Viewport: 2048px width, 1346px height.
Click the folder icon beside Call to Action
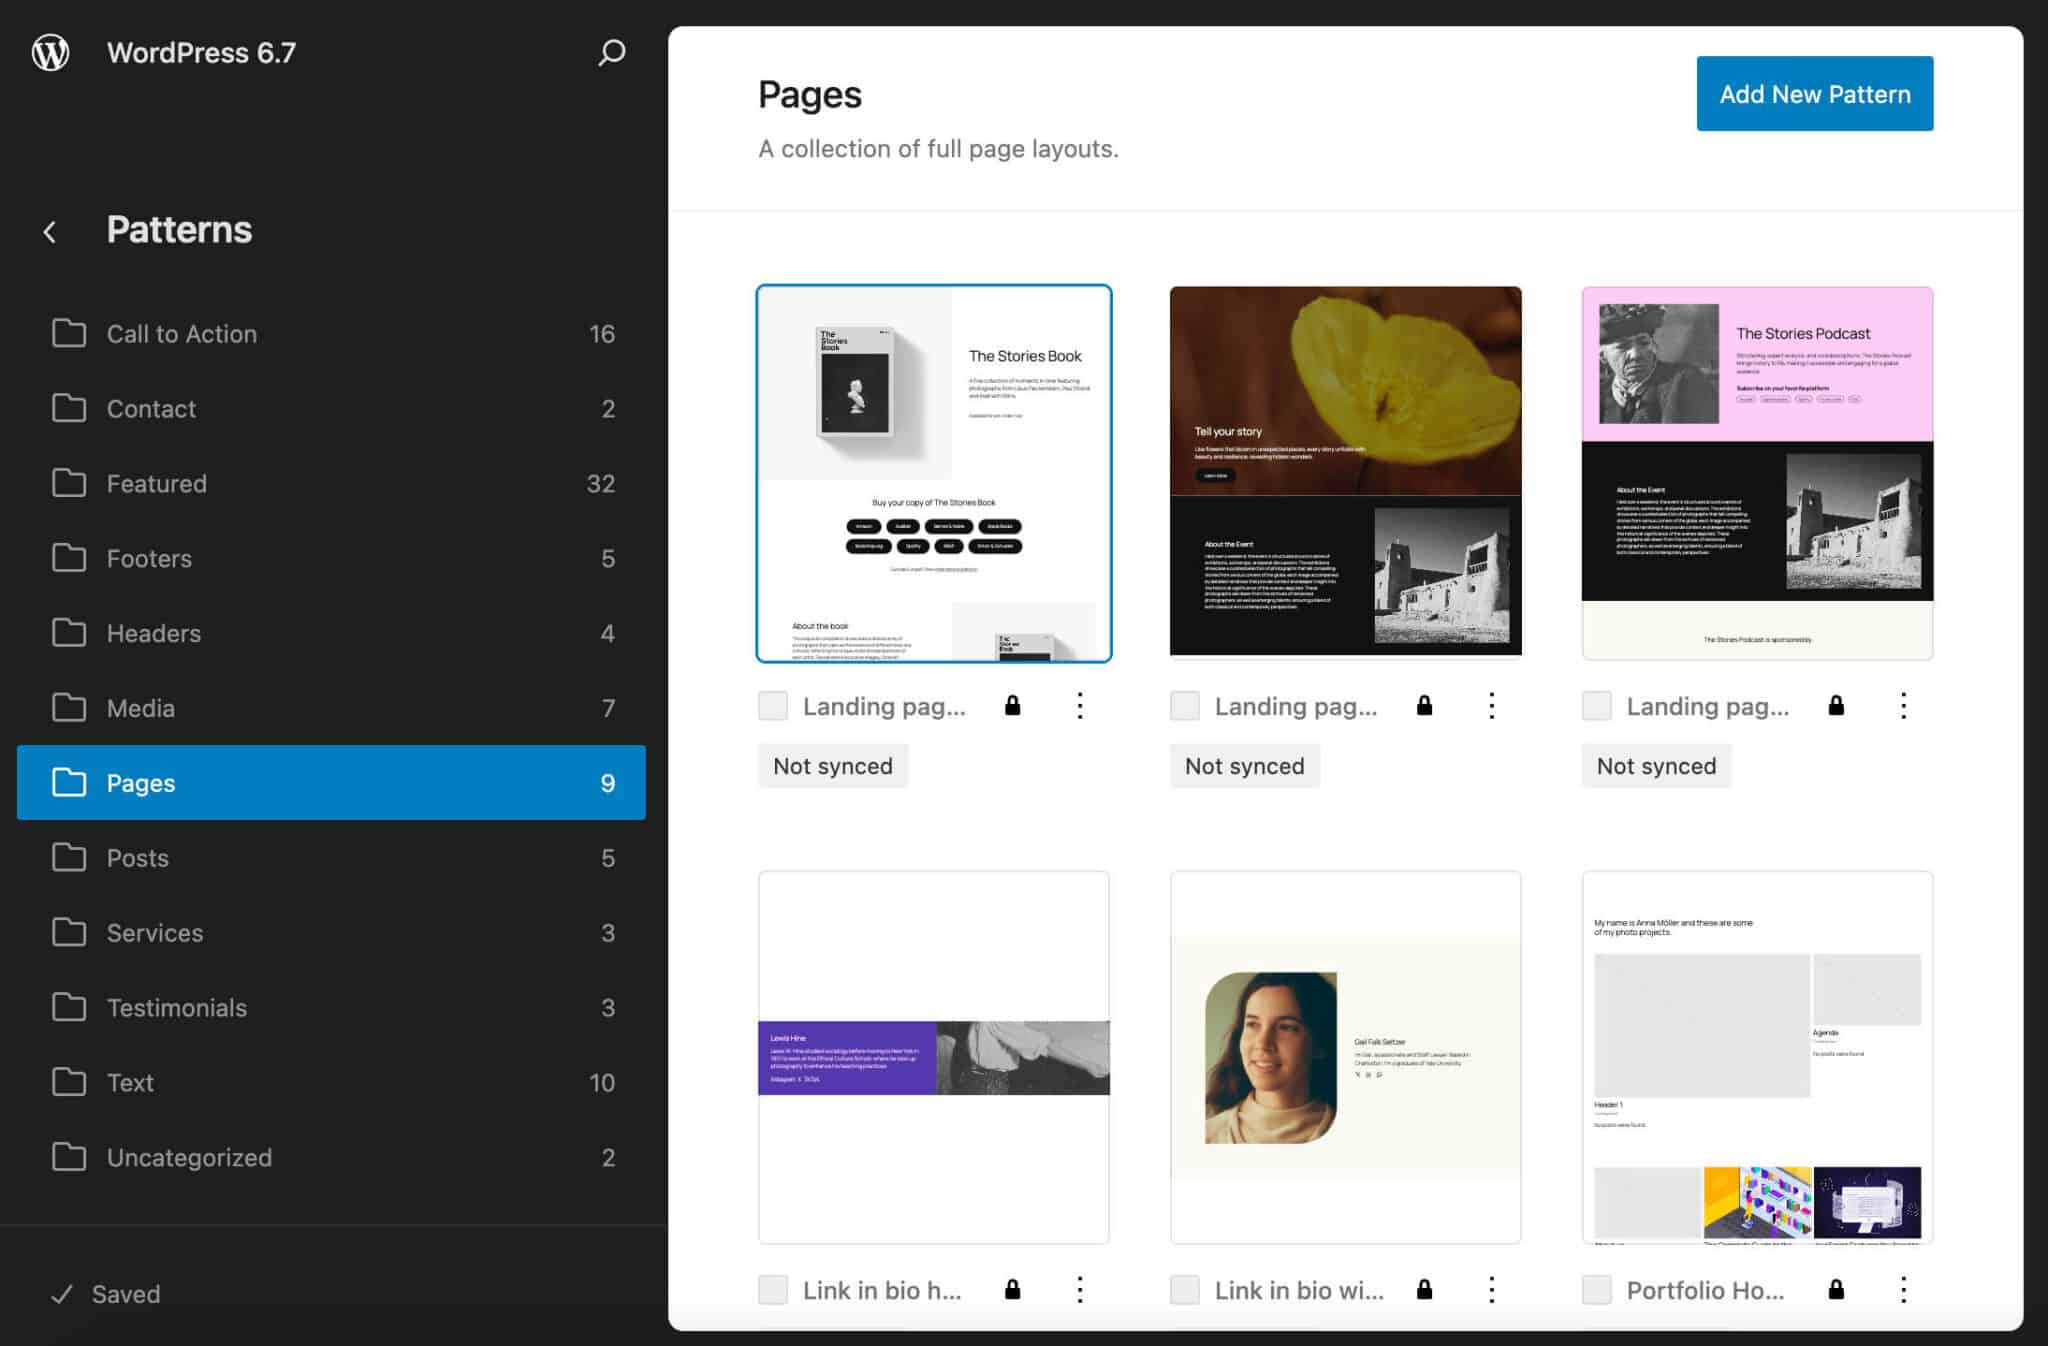[x=70, y=333]
